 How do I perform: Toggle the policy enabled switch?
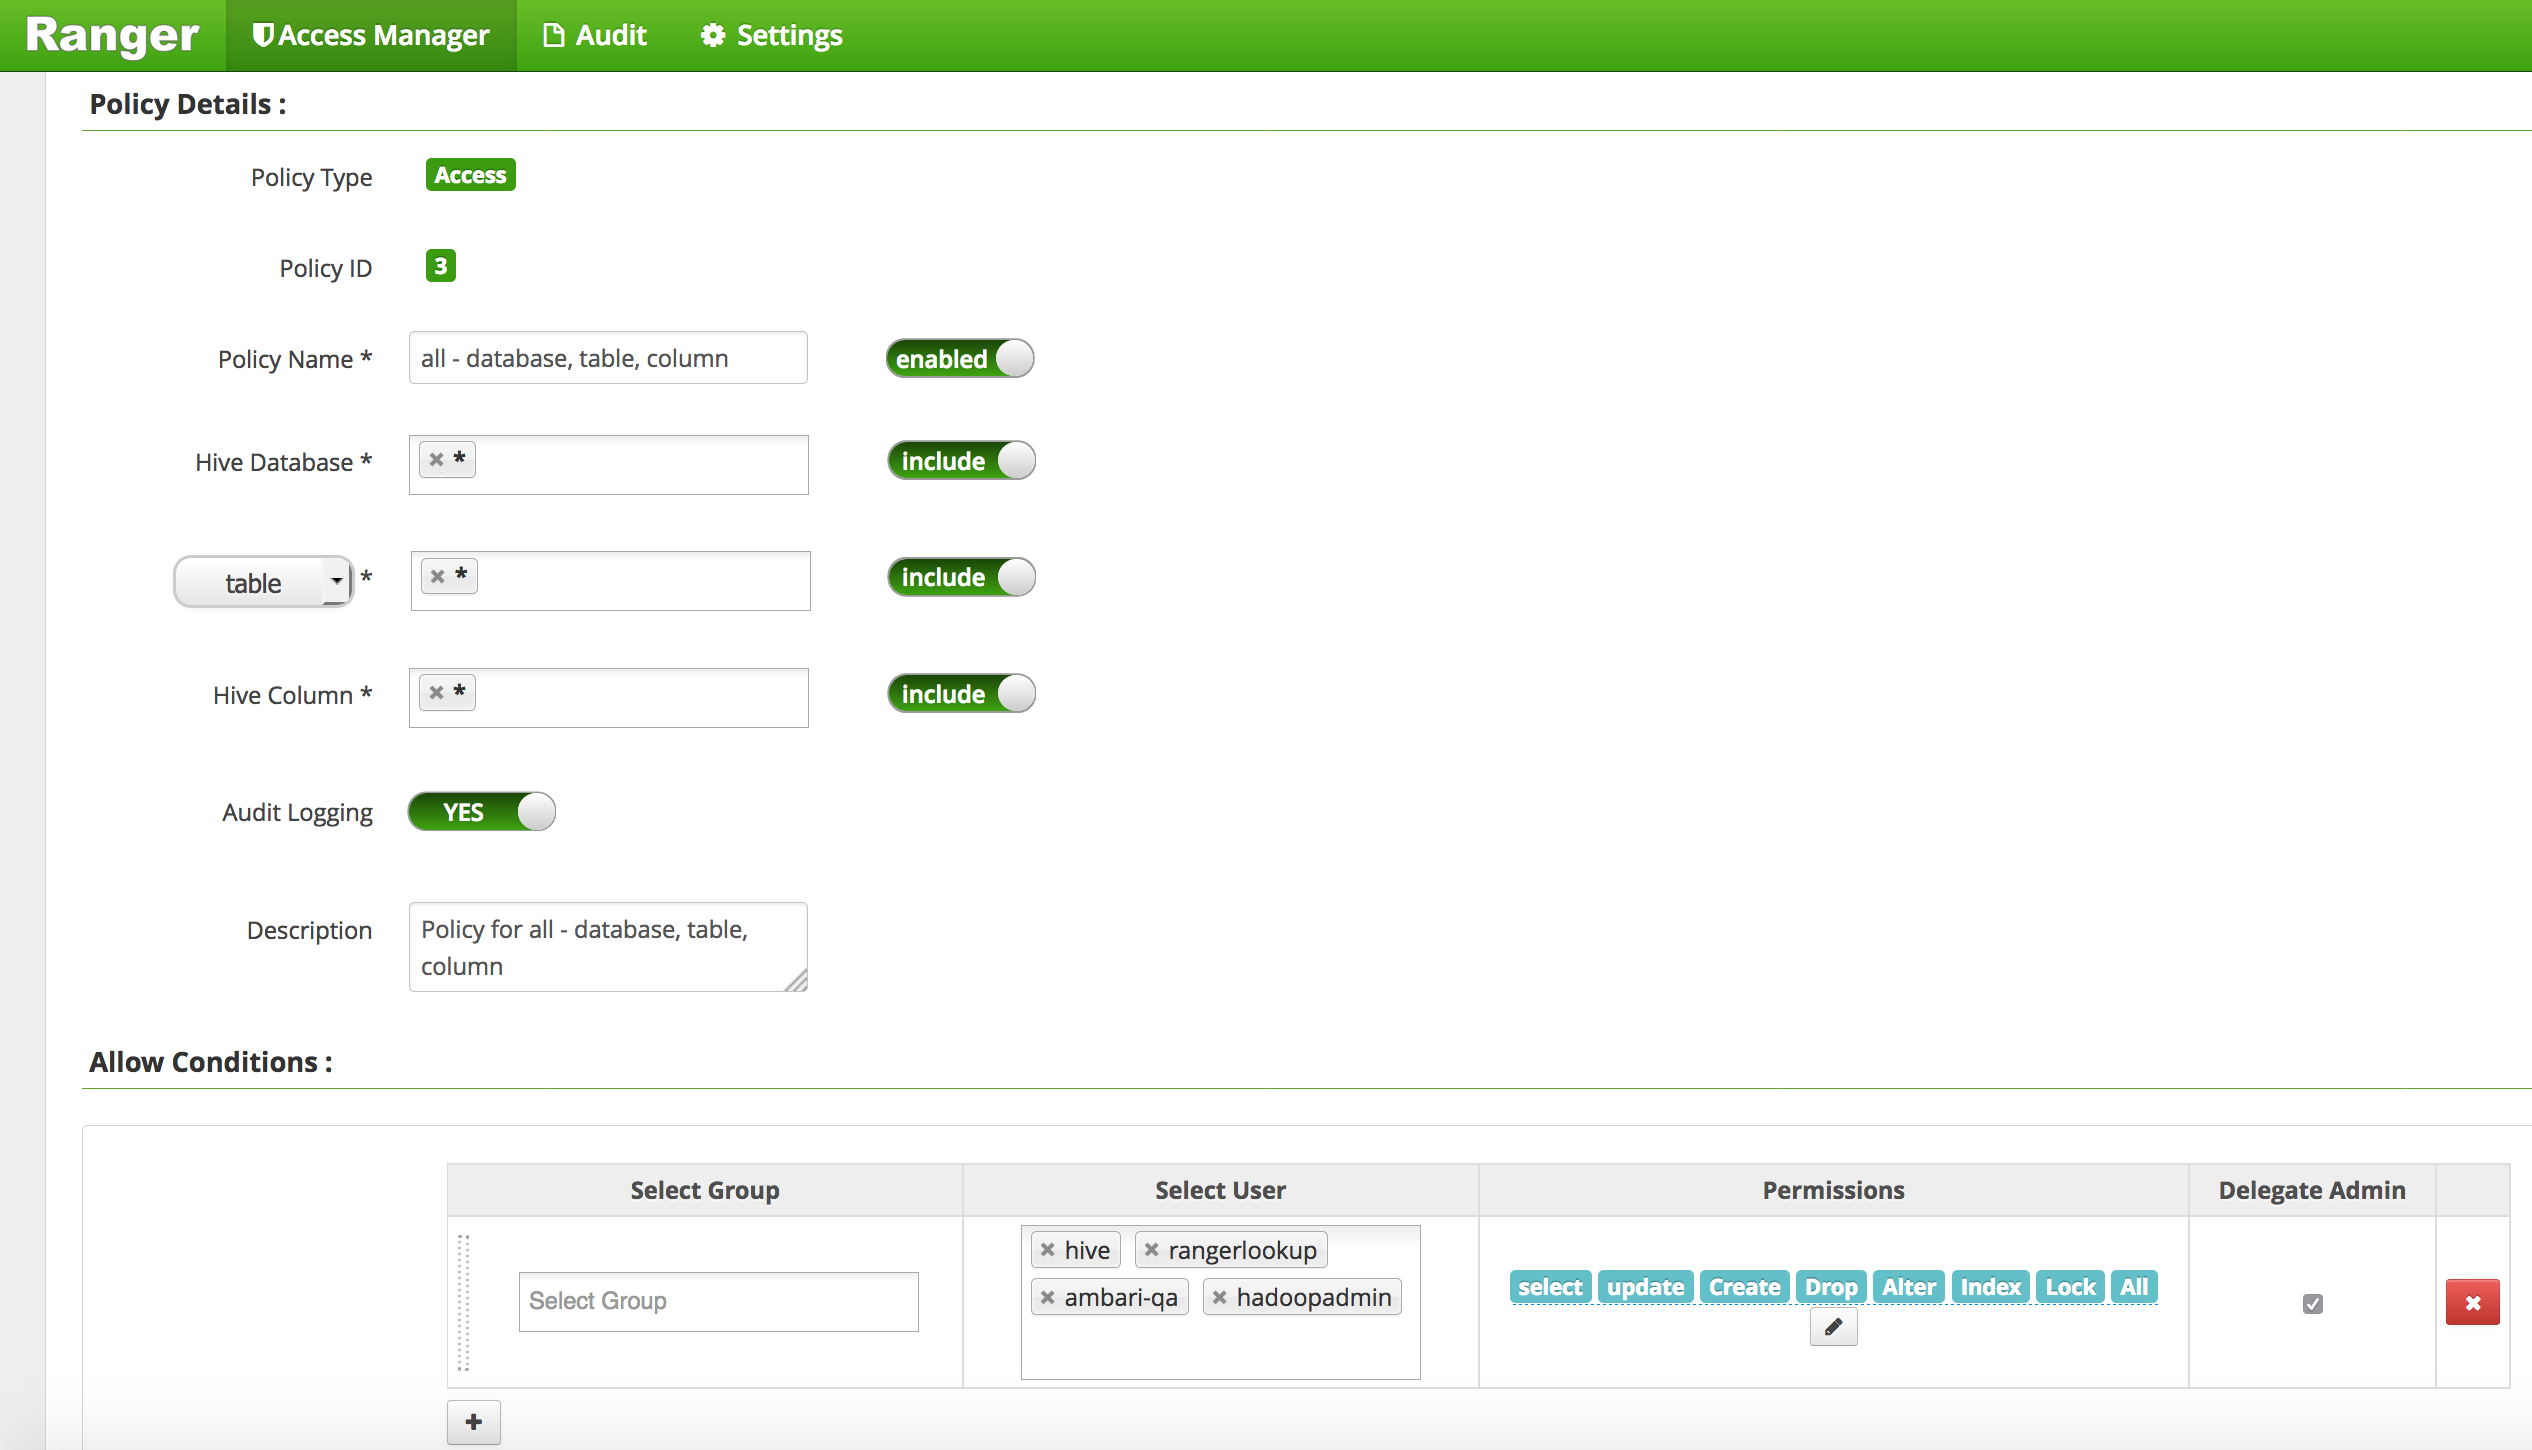pyautogui.click(x=959, y=358)
